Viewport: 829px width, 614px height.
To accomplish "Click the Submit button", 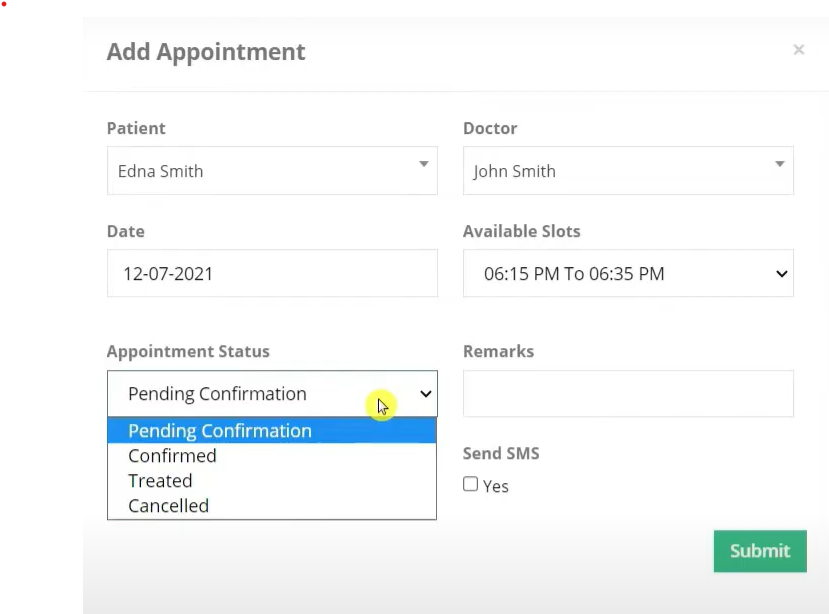I will 759,550.
